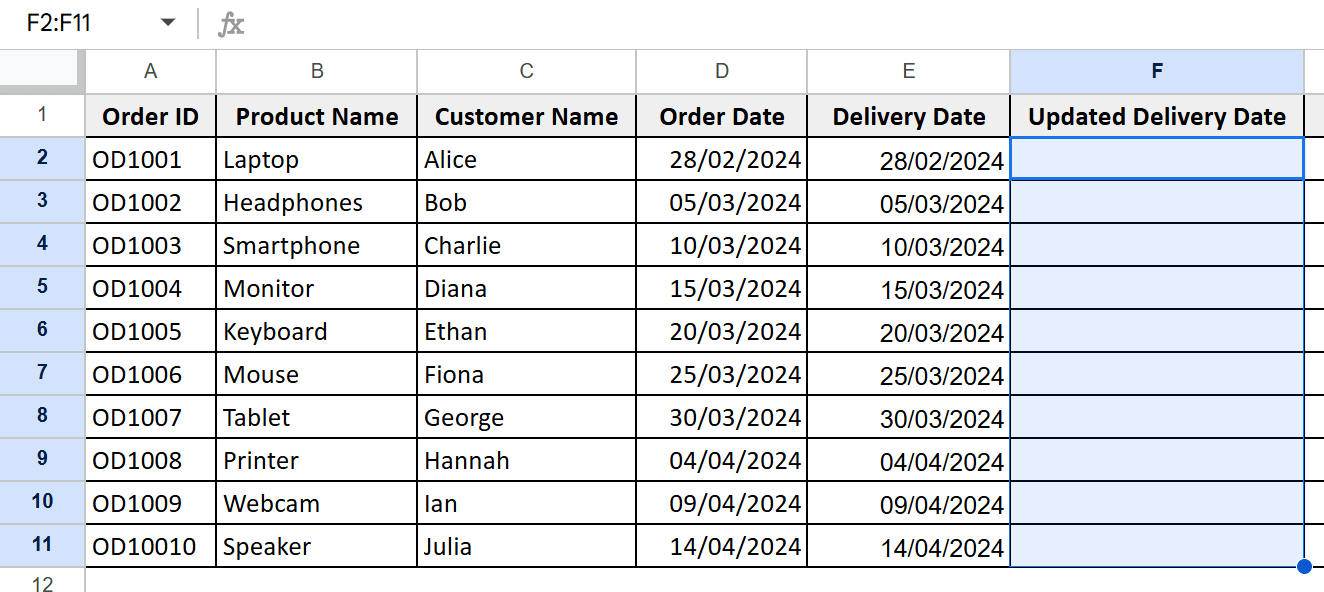Select Order Date 25/03/2024 cell
Viewport: 1324px width, 592px height.
(721, 374)
